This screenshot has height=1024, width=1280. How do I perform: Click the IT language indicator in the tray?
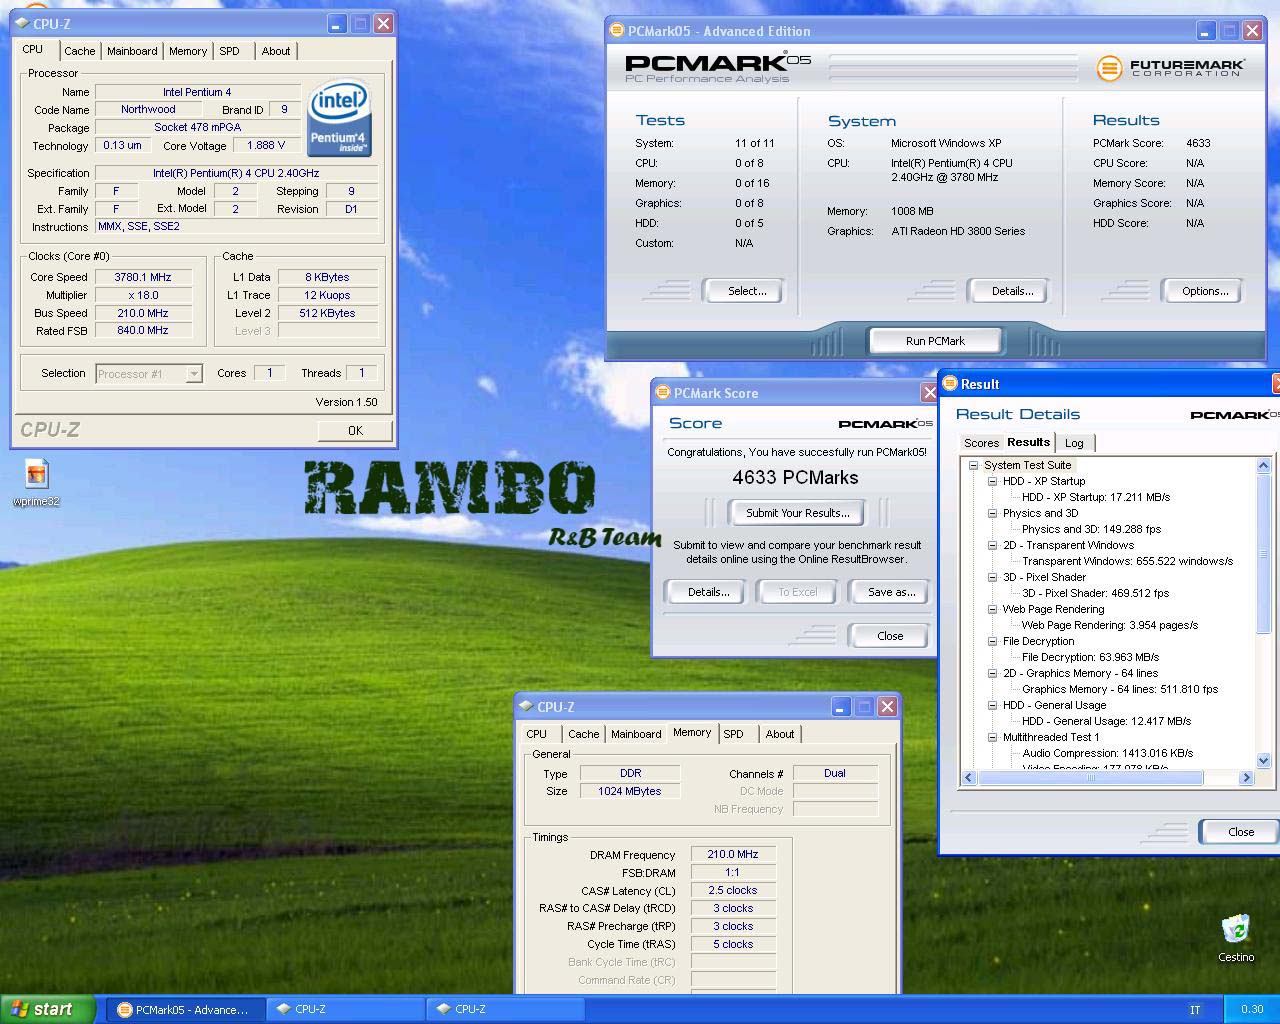(x=1195, y=1009)
